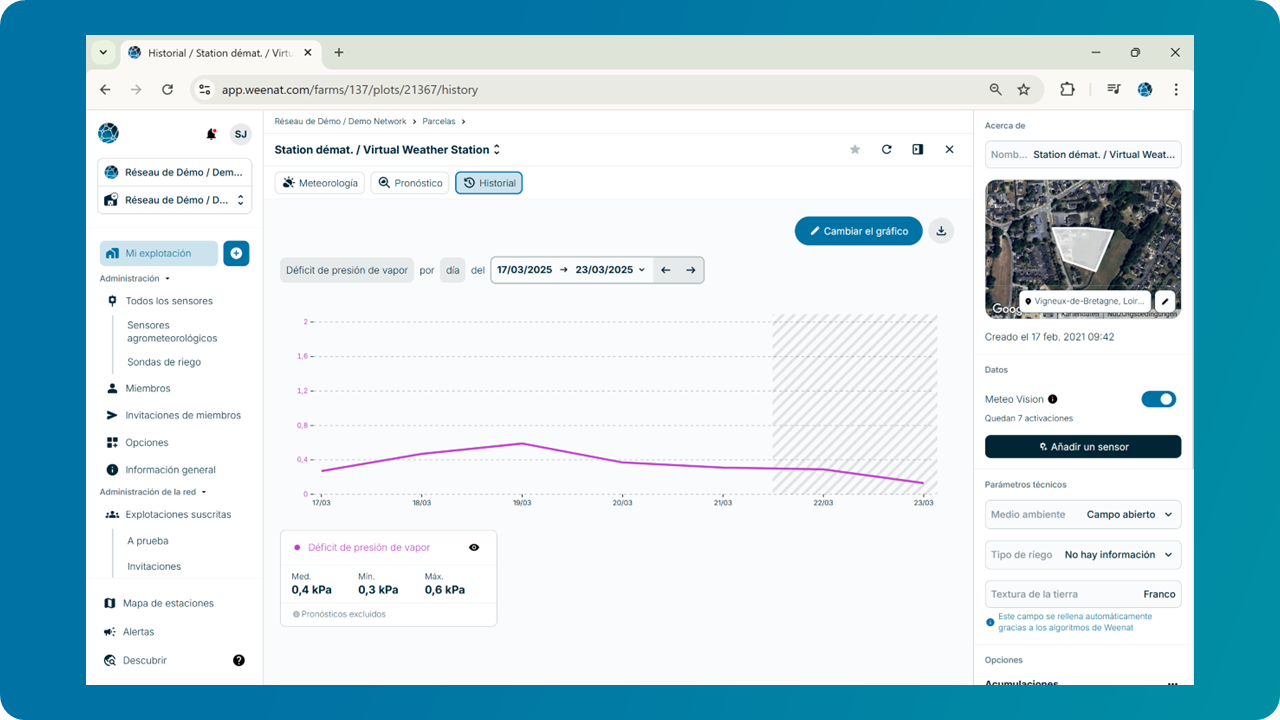View site information icon in address bar
The height and width of the screenshot is (720, 1280).
pos(204,89)
